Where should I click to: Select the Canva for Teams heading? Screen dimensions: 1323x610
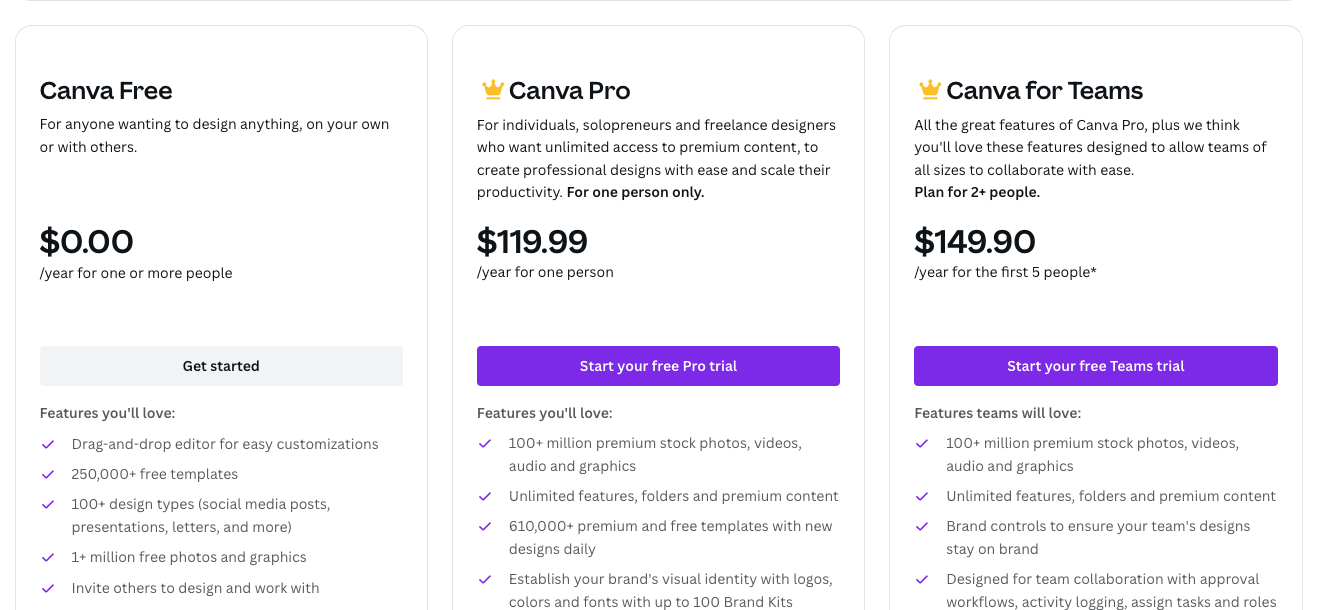click(x=1044, y=91)
